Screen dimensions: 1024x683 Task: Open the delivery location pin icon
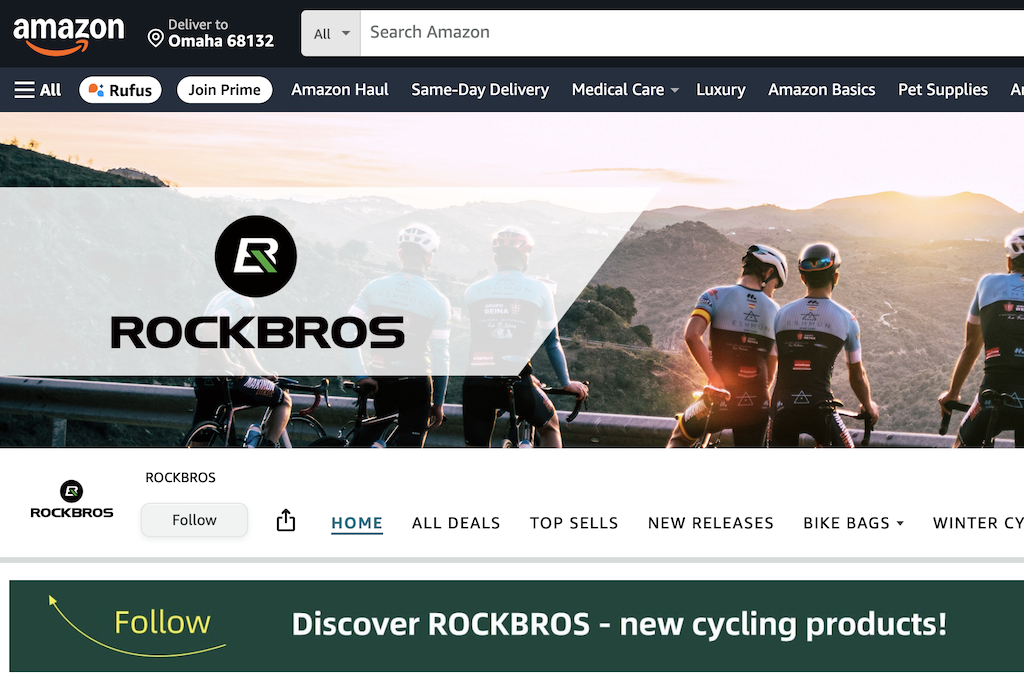[x=155, y=39]
